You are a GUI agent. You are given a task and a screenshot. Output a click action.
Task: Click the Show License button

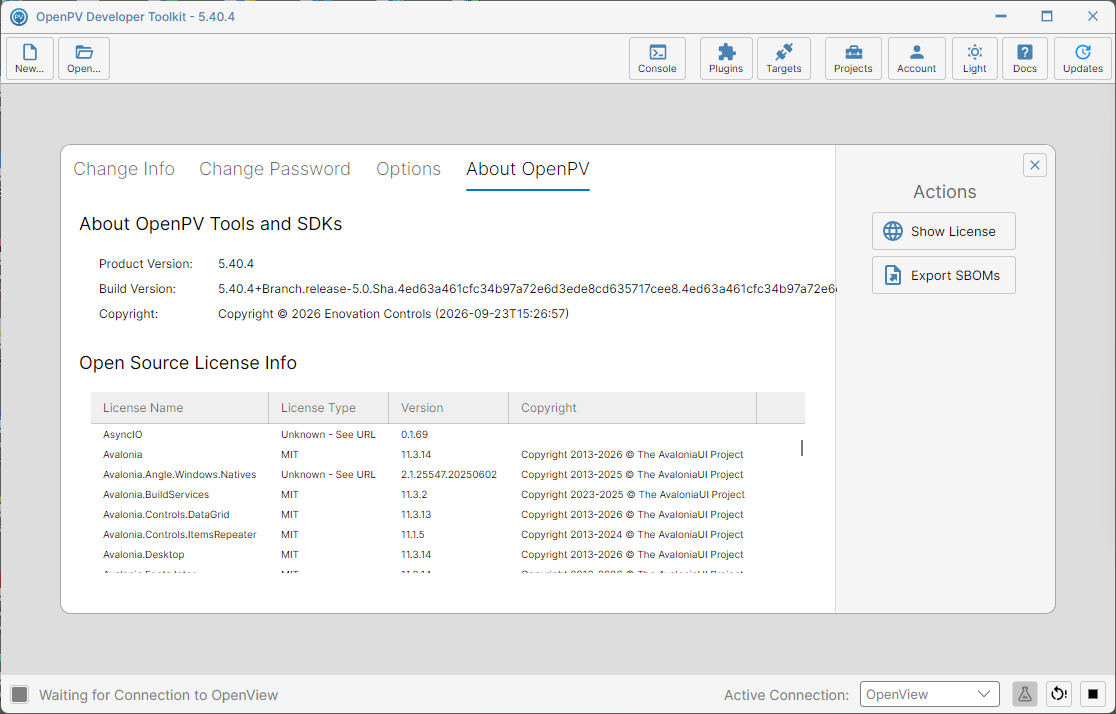coord(944,231)
